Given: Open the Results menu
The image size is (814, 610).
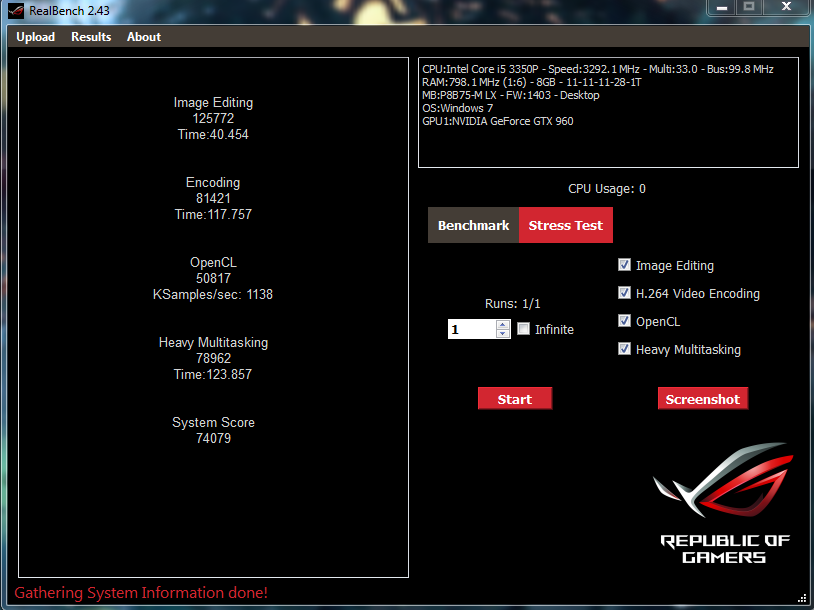Looking at the screenshot, I should [91, 37].
